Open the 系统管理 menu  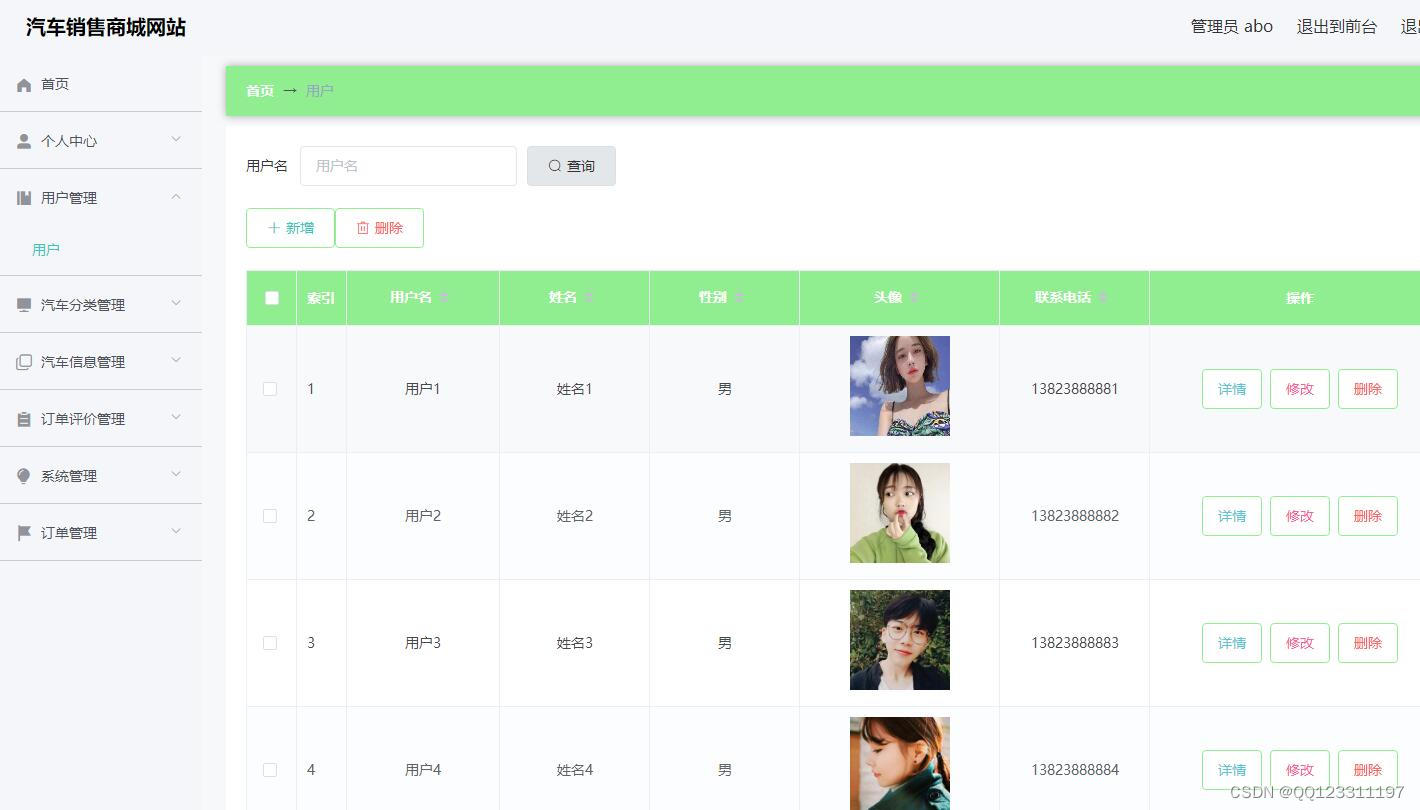point(101,476)
